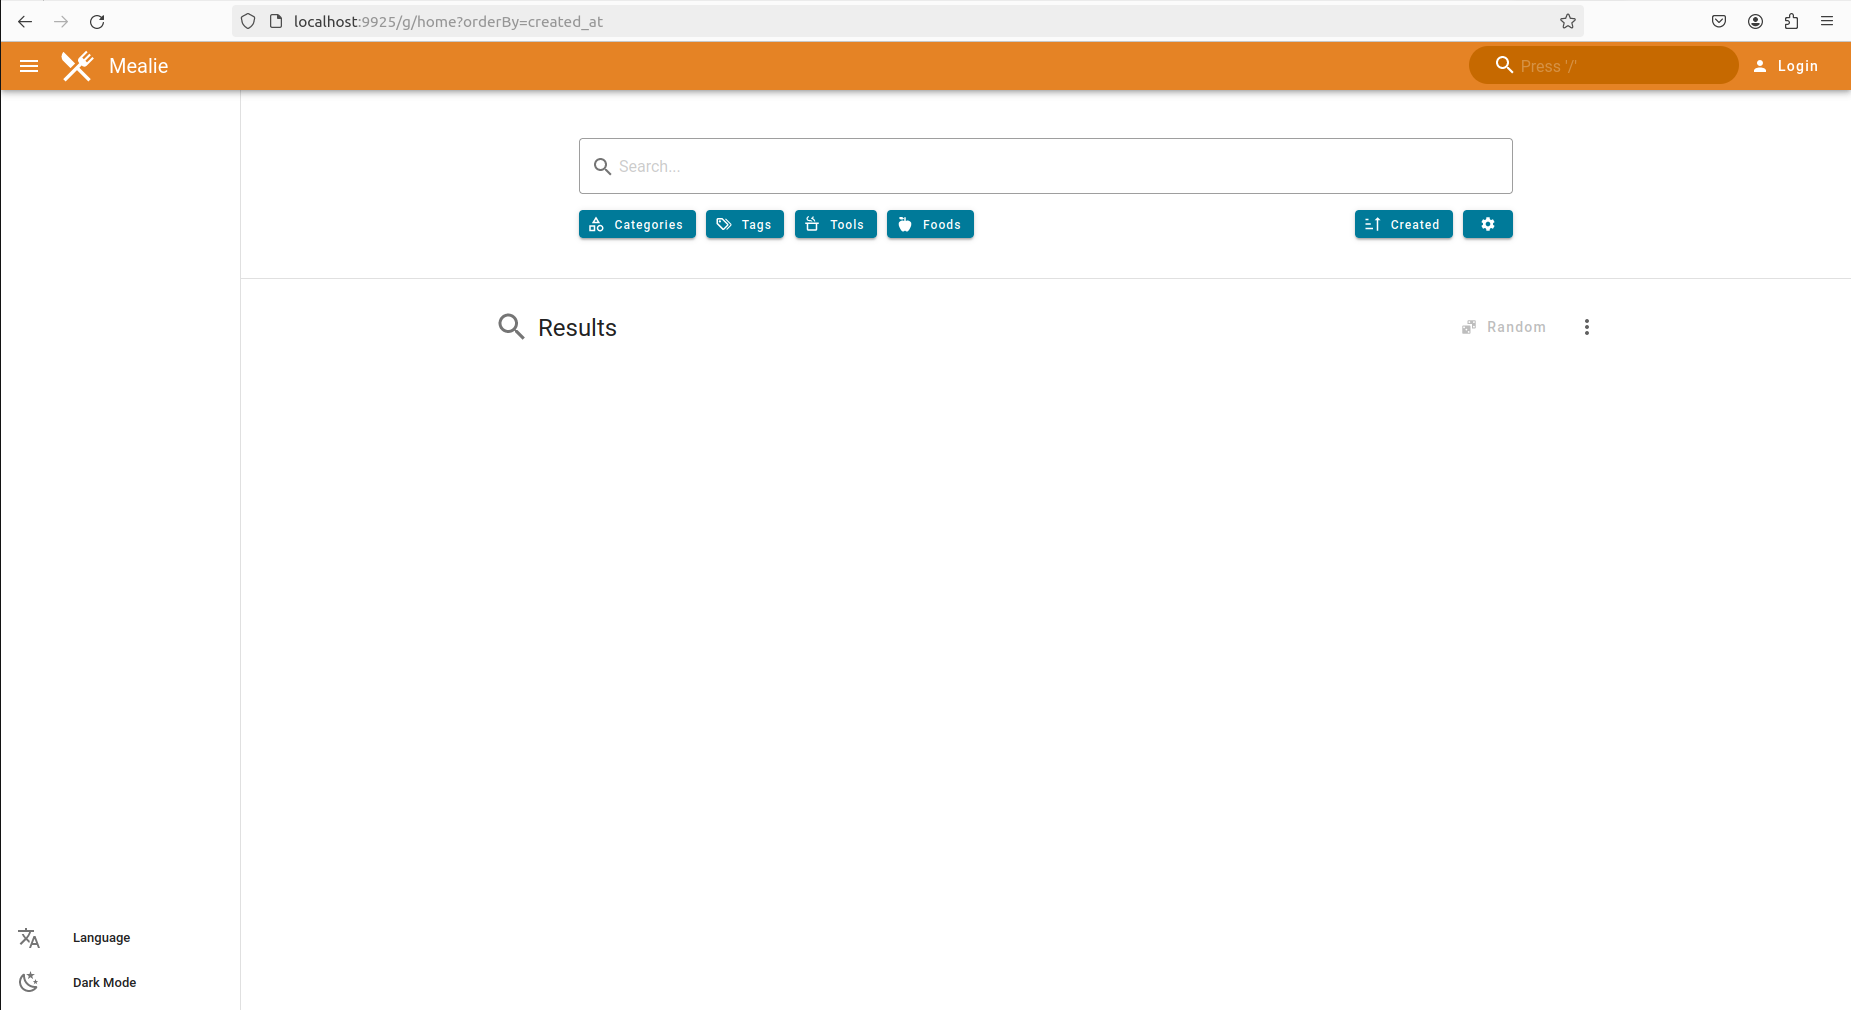This screenshot has height=1010, width=1851.
Task: Focus the main recipe Search field
Action: tap(1045, 166)
